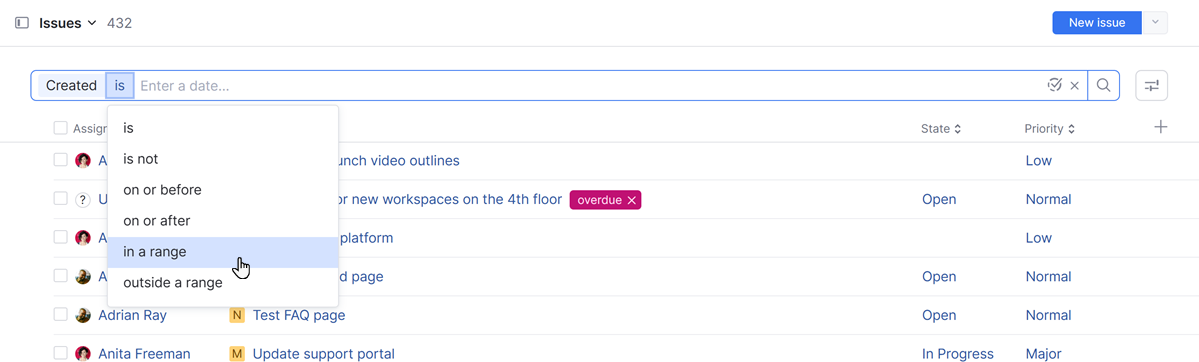Sort by the State column
This screenshot has height=362, width=1199.
click(x=941, y=129)
